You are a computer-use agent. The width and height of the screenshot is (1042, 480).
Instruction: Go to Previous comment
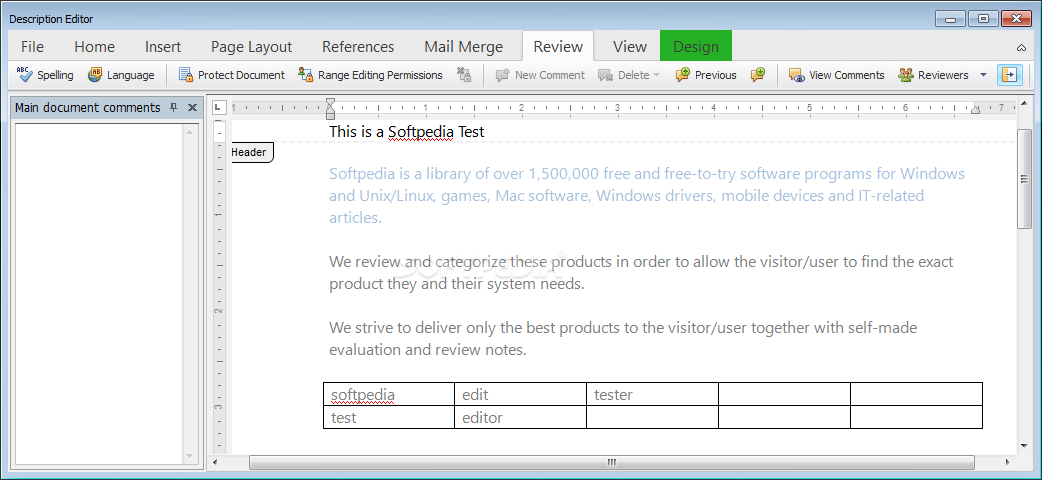coord(706,75)
